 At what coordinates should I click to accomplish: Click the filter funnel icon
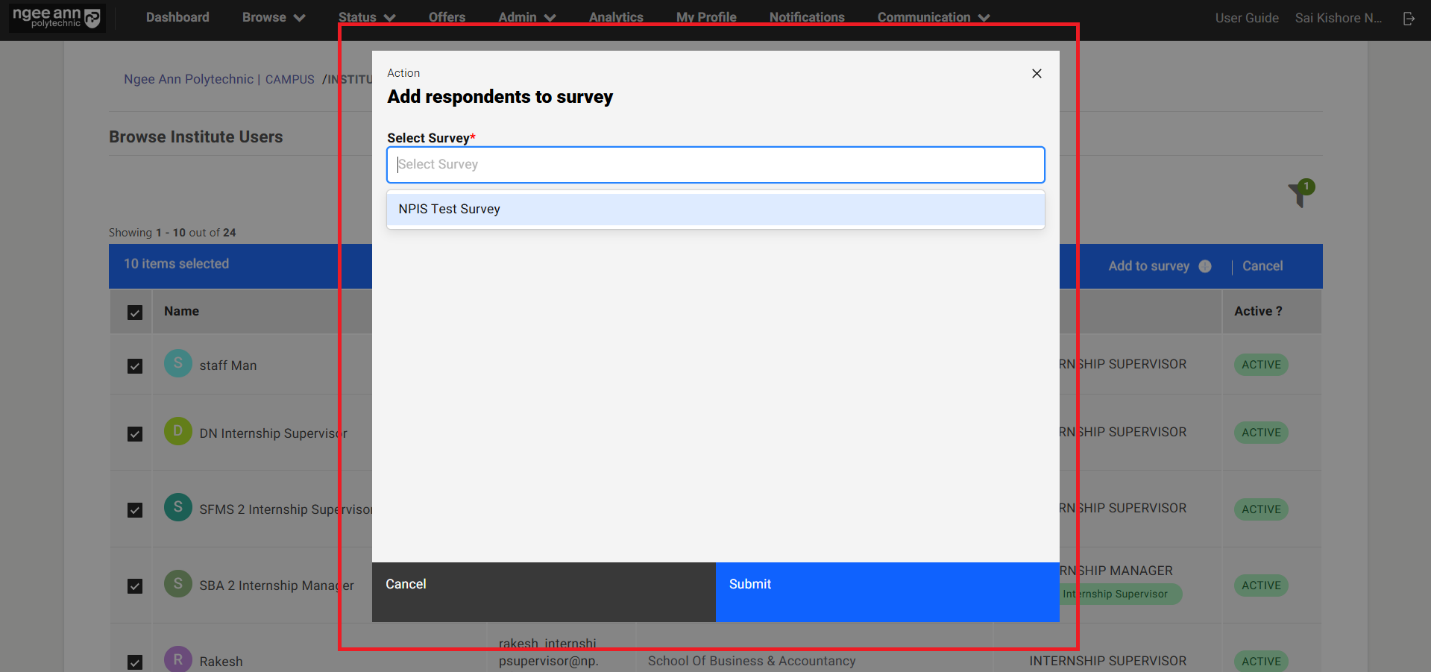(1299, 194)
